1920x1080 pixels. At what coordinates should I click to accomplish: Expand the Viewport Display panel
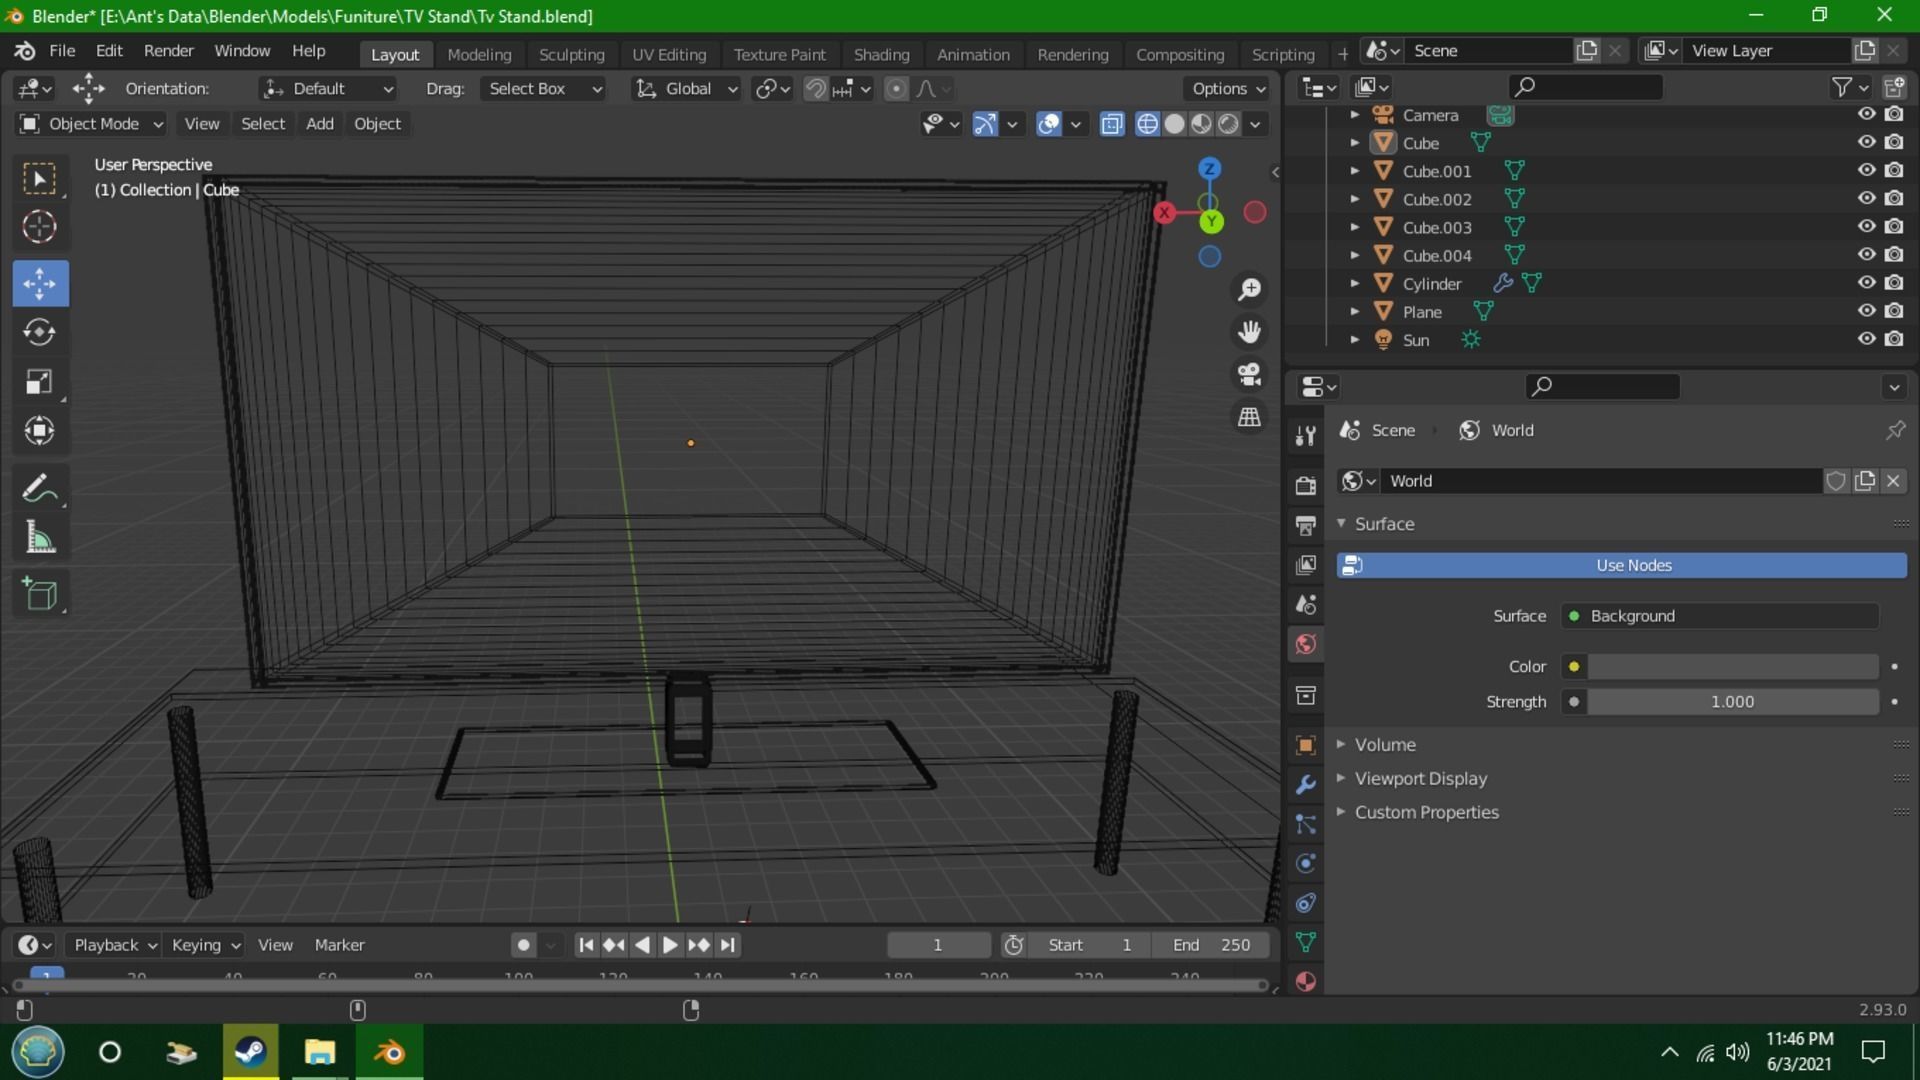coord(1420,779)
